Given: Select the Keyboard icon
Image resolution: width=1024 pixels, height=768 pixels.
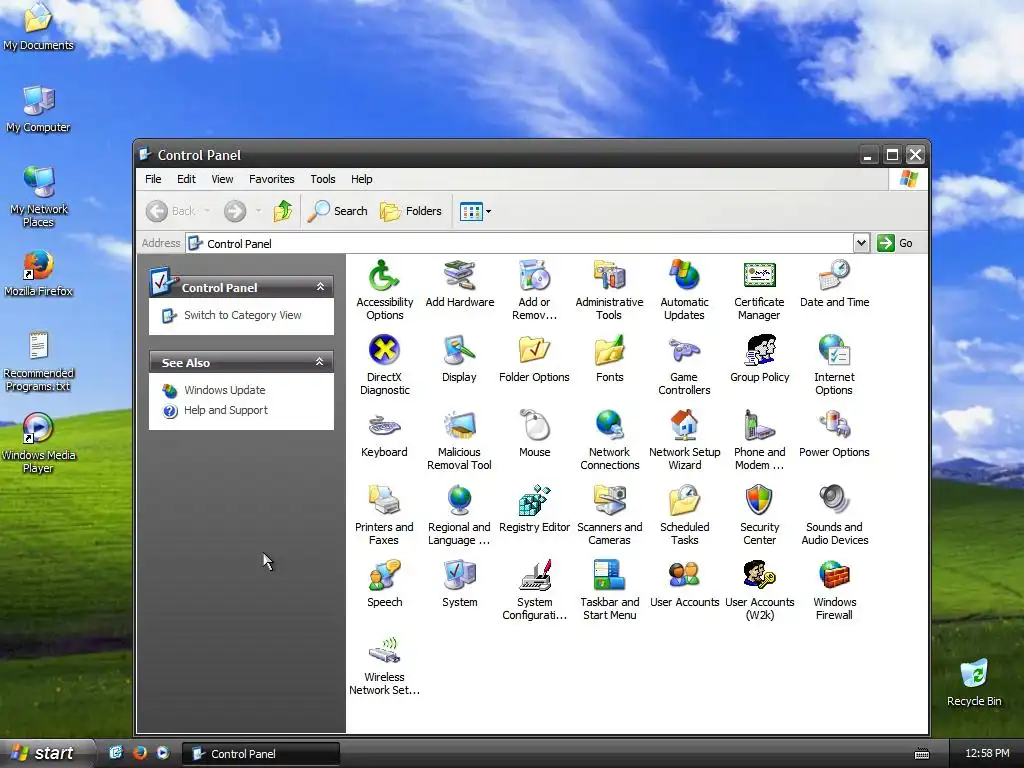Looking at the screenshot, I should [x=384, y=434].
